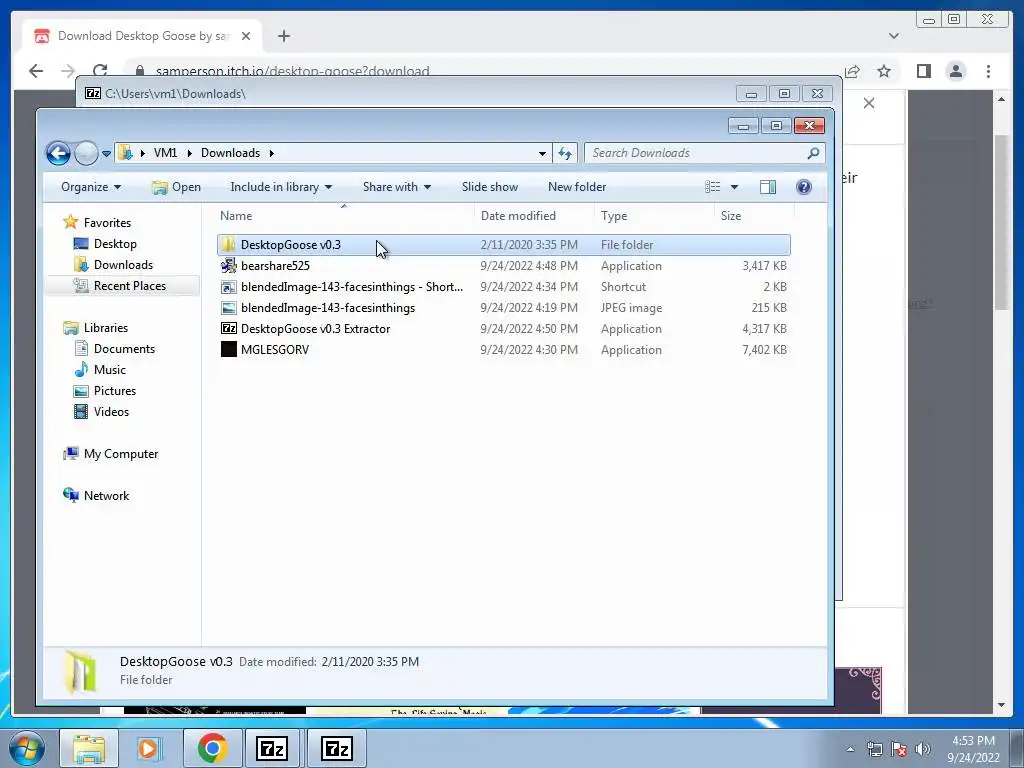Viewport: 1024px width, 768px height.
Task: Select the DesktopGoose v0.3 folder icon
Action: coord(229,245)
